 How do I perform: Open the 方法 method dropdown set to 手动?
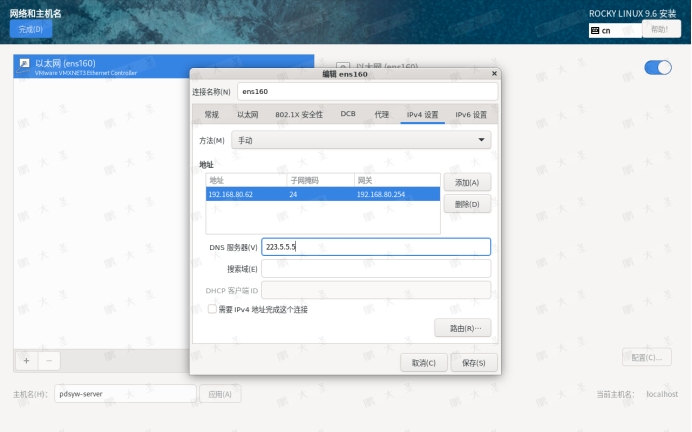click(361, 140)
